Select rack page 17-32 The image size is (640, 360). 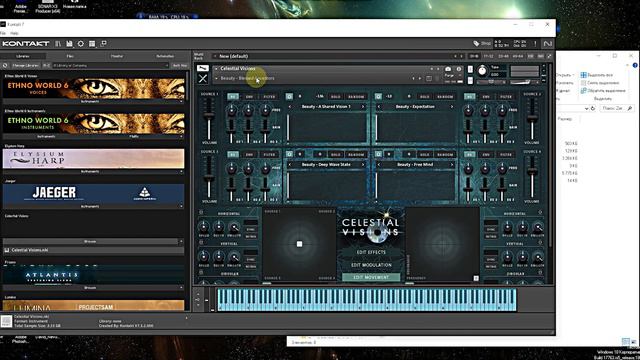(x=488, y=56)
